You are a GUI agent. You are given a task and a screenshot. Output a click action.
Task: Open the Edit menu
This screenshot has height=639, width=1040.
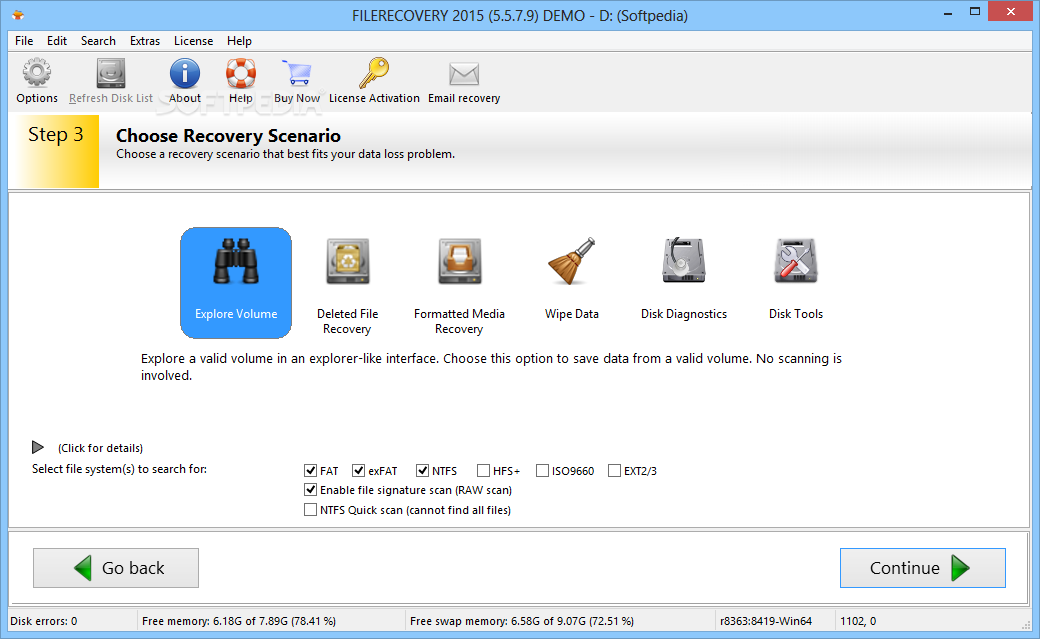pyautogui.click(x=56, y=40)
